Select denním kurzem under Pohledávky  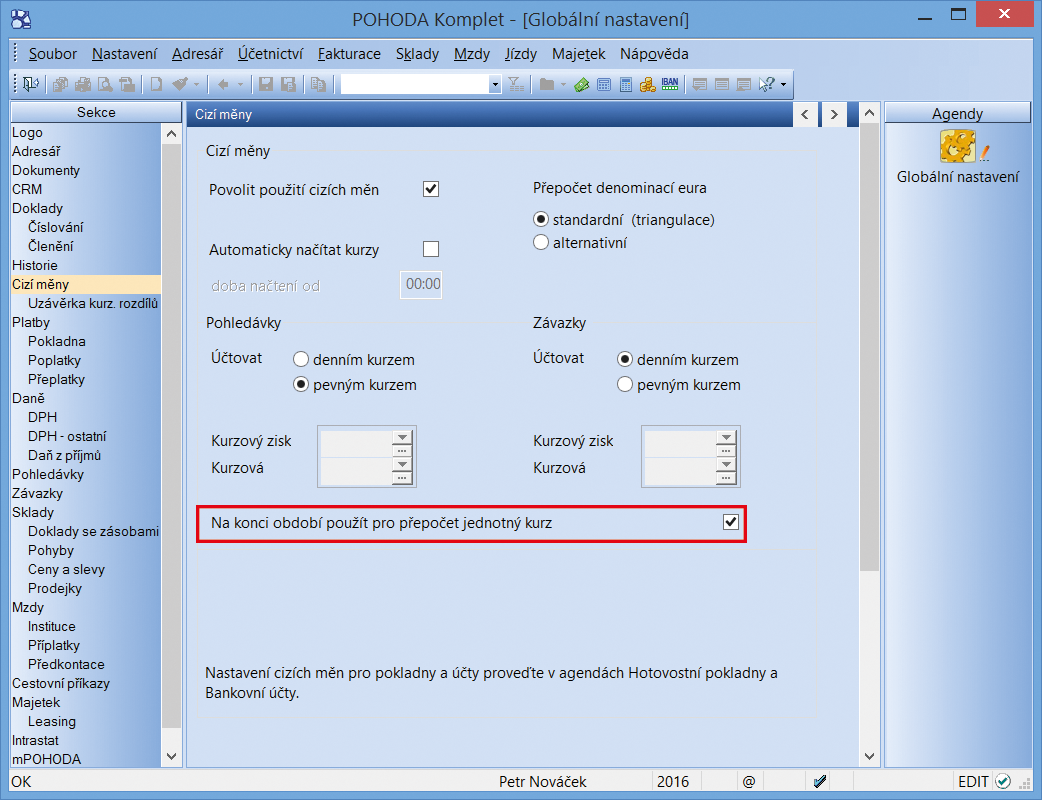tap(301, 359)
